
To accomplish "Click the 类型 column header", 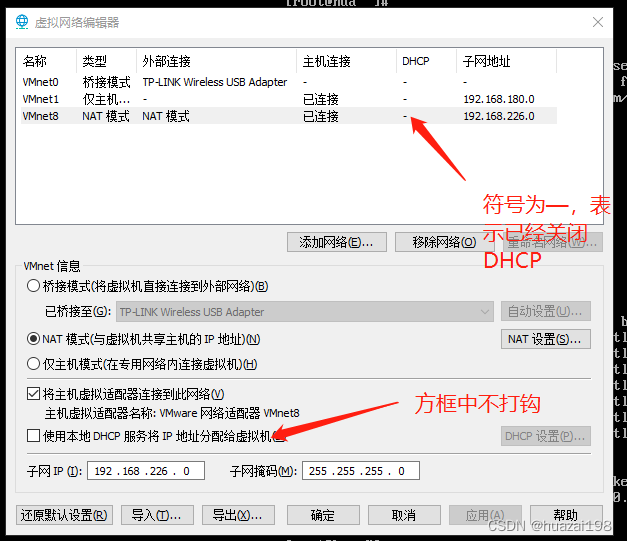I will (x=106, y=61).
